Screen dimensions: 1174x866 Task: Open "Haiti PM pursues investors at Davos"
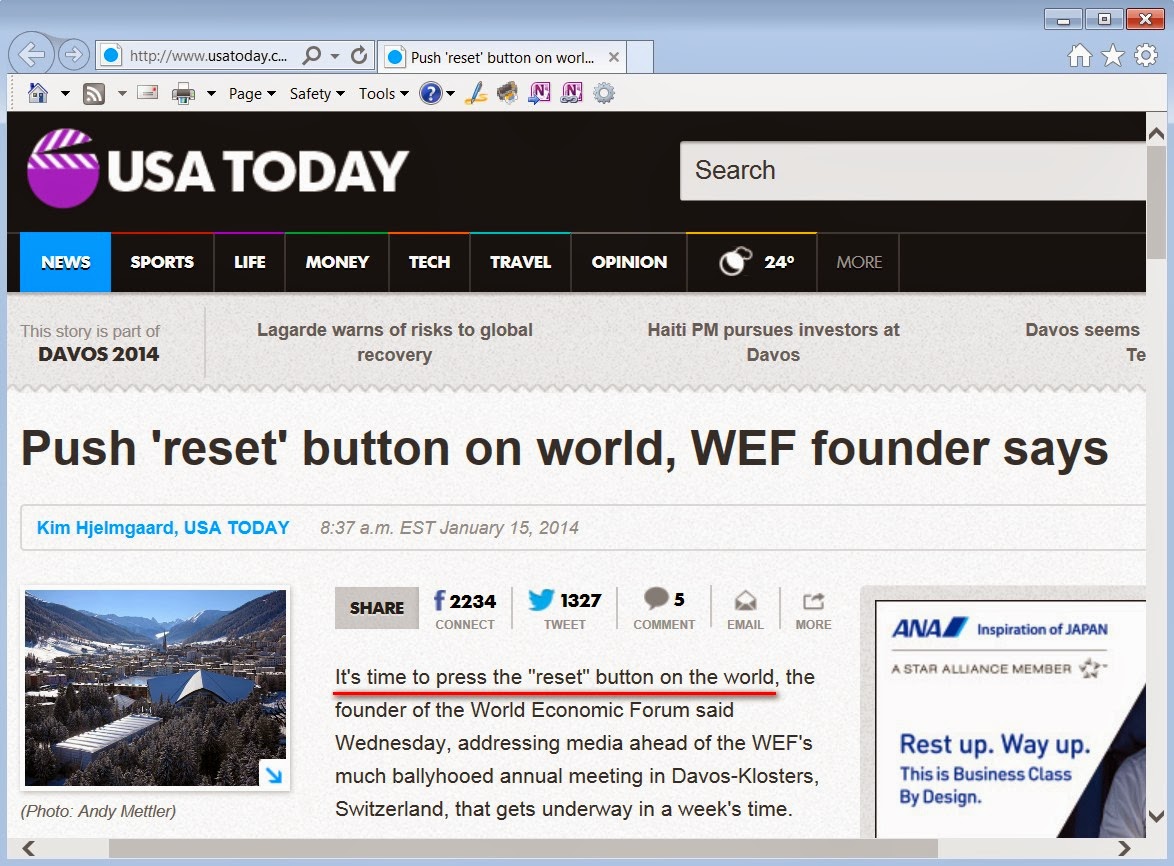[773, 342]
